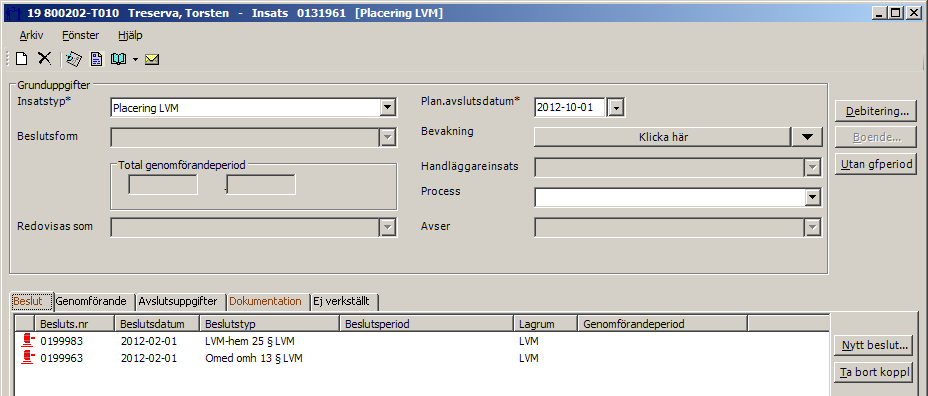Click the Beslutsperiod column header
The height and width of the screenshot is (396, 928).
pyautogui.click(x=427, y=324)
